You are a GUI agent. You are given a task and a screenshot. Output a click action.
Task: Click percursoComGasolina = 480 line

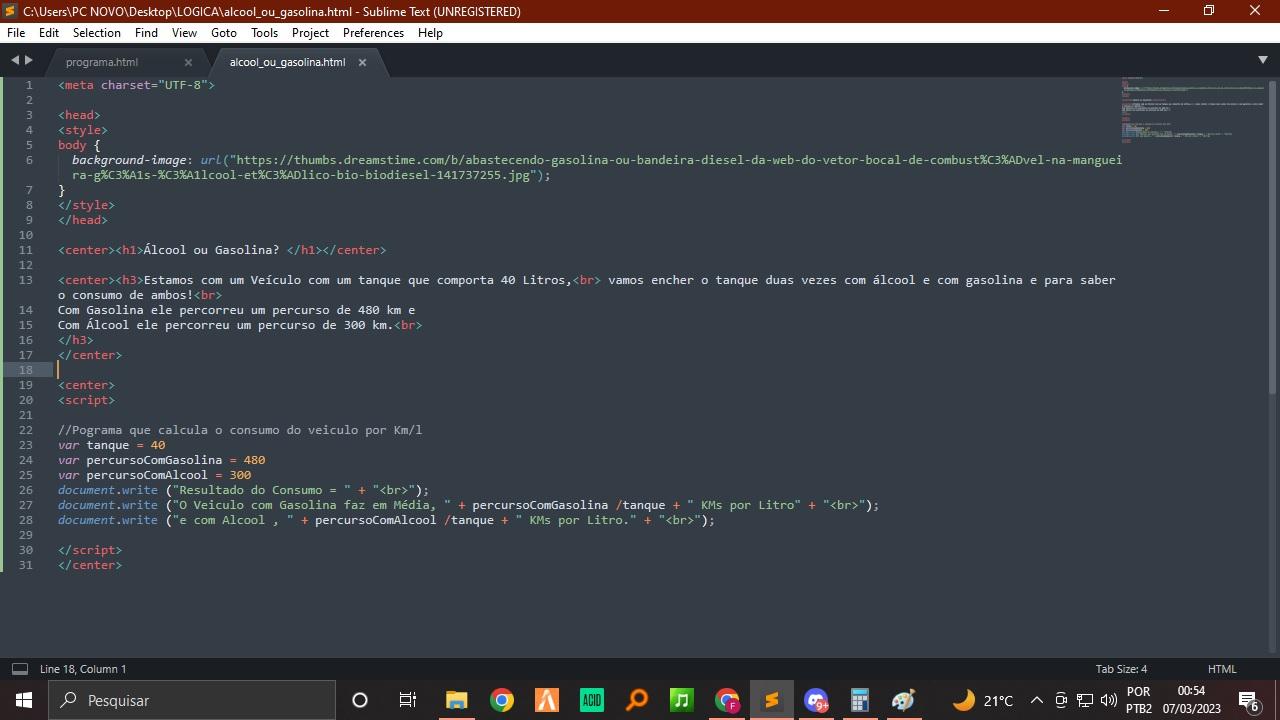(x=162, y=460)
